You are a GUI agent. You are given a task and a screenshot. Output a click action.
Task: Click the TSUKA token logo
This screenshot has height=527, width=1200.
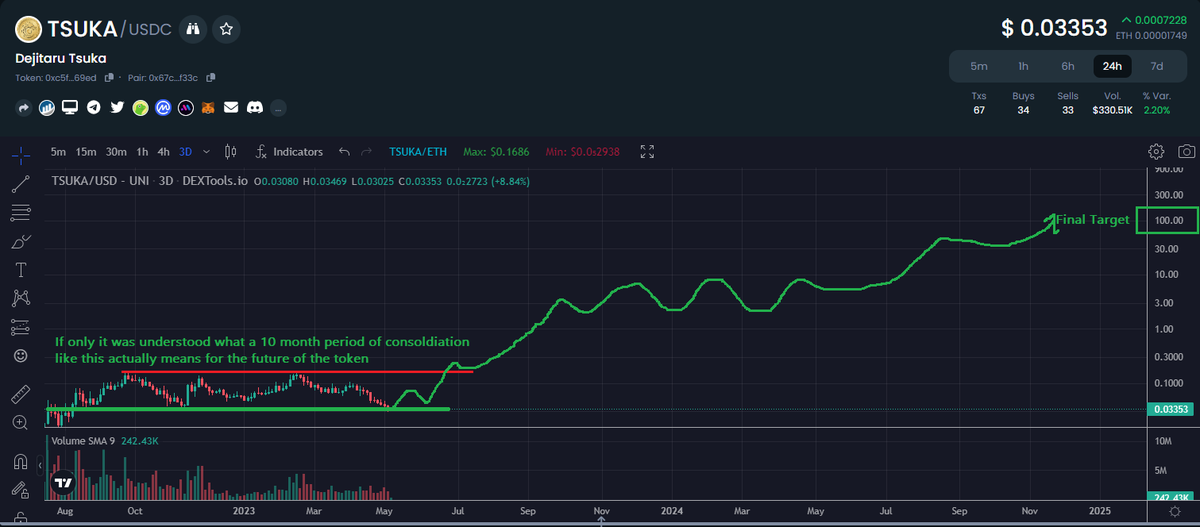29,30
